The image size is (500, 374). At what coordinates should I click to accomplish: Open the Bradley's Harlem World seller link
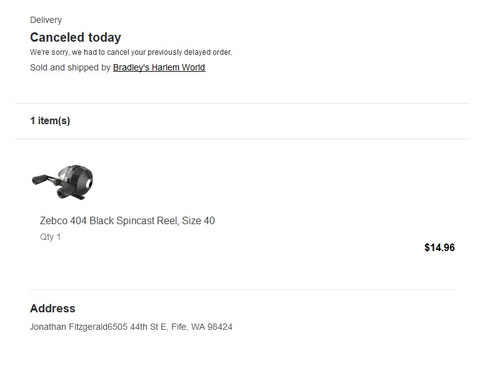pyautogui.click(x=159, y=68)
